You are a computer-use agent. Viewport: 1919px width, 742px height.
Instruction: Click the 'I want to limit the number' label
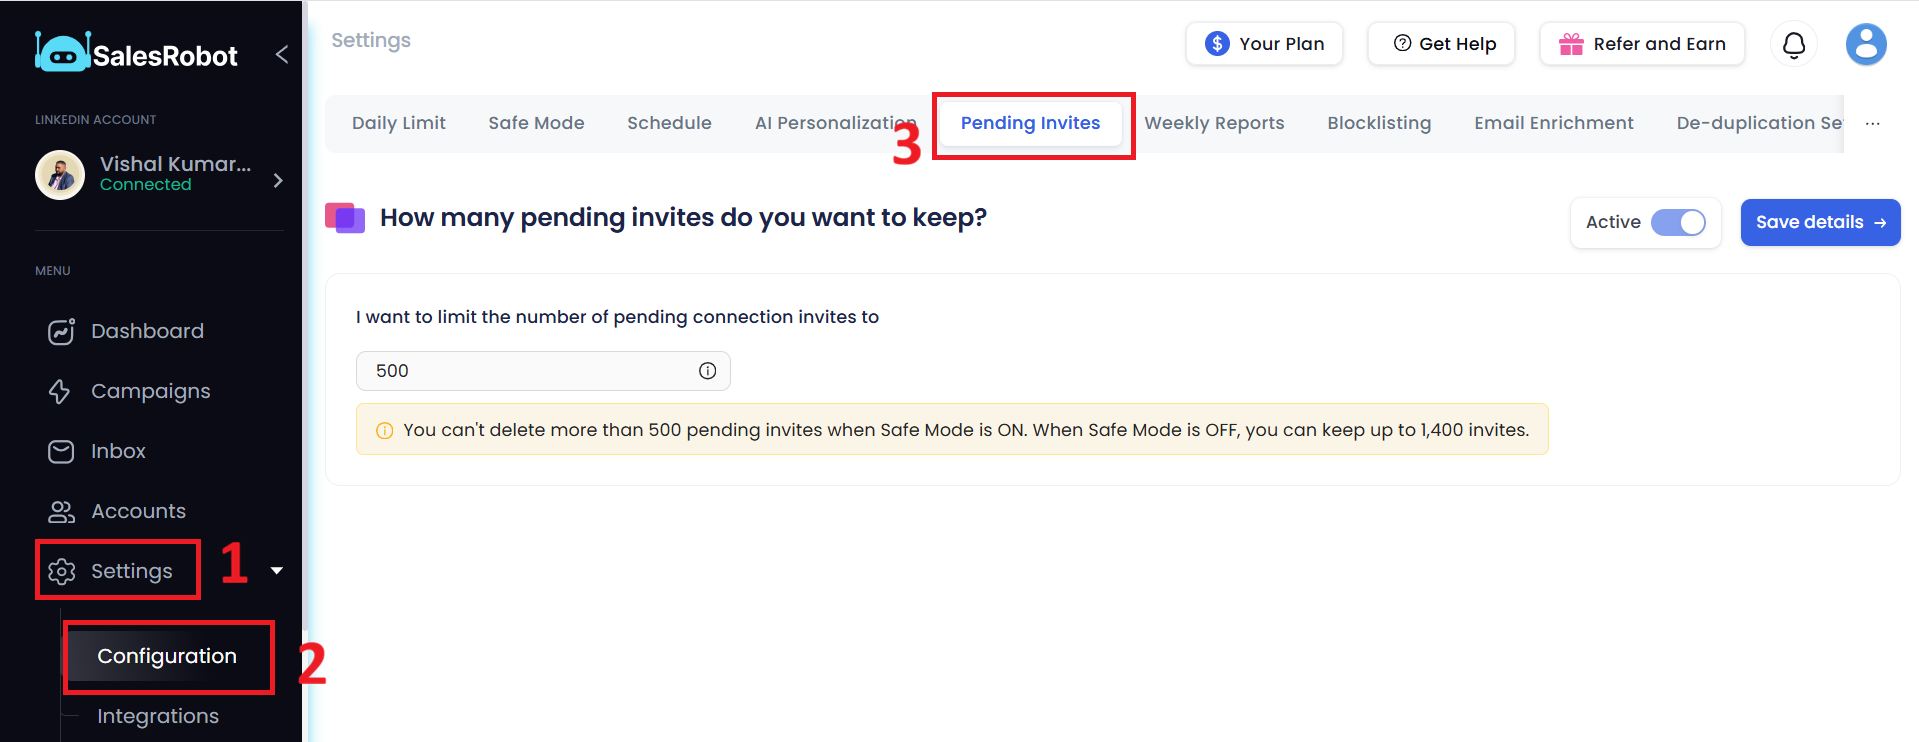point(617,317)
